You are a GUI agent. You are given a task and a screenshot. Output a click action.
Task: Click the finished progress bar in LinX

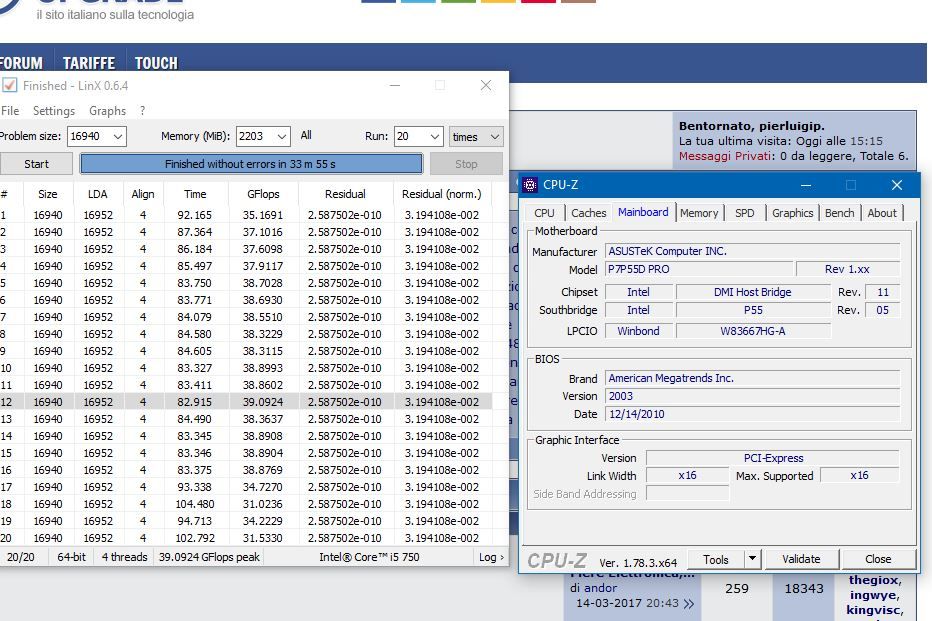click(250, 164)
